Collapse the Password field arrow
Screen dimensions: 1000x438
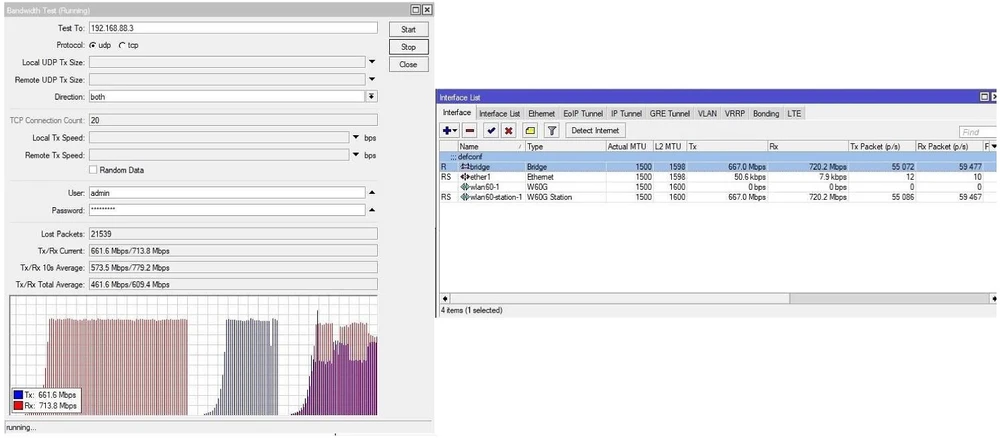point(372,210)
